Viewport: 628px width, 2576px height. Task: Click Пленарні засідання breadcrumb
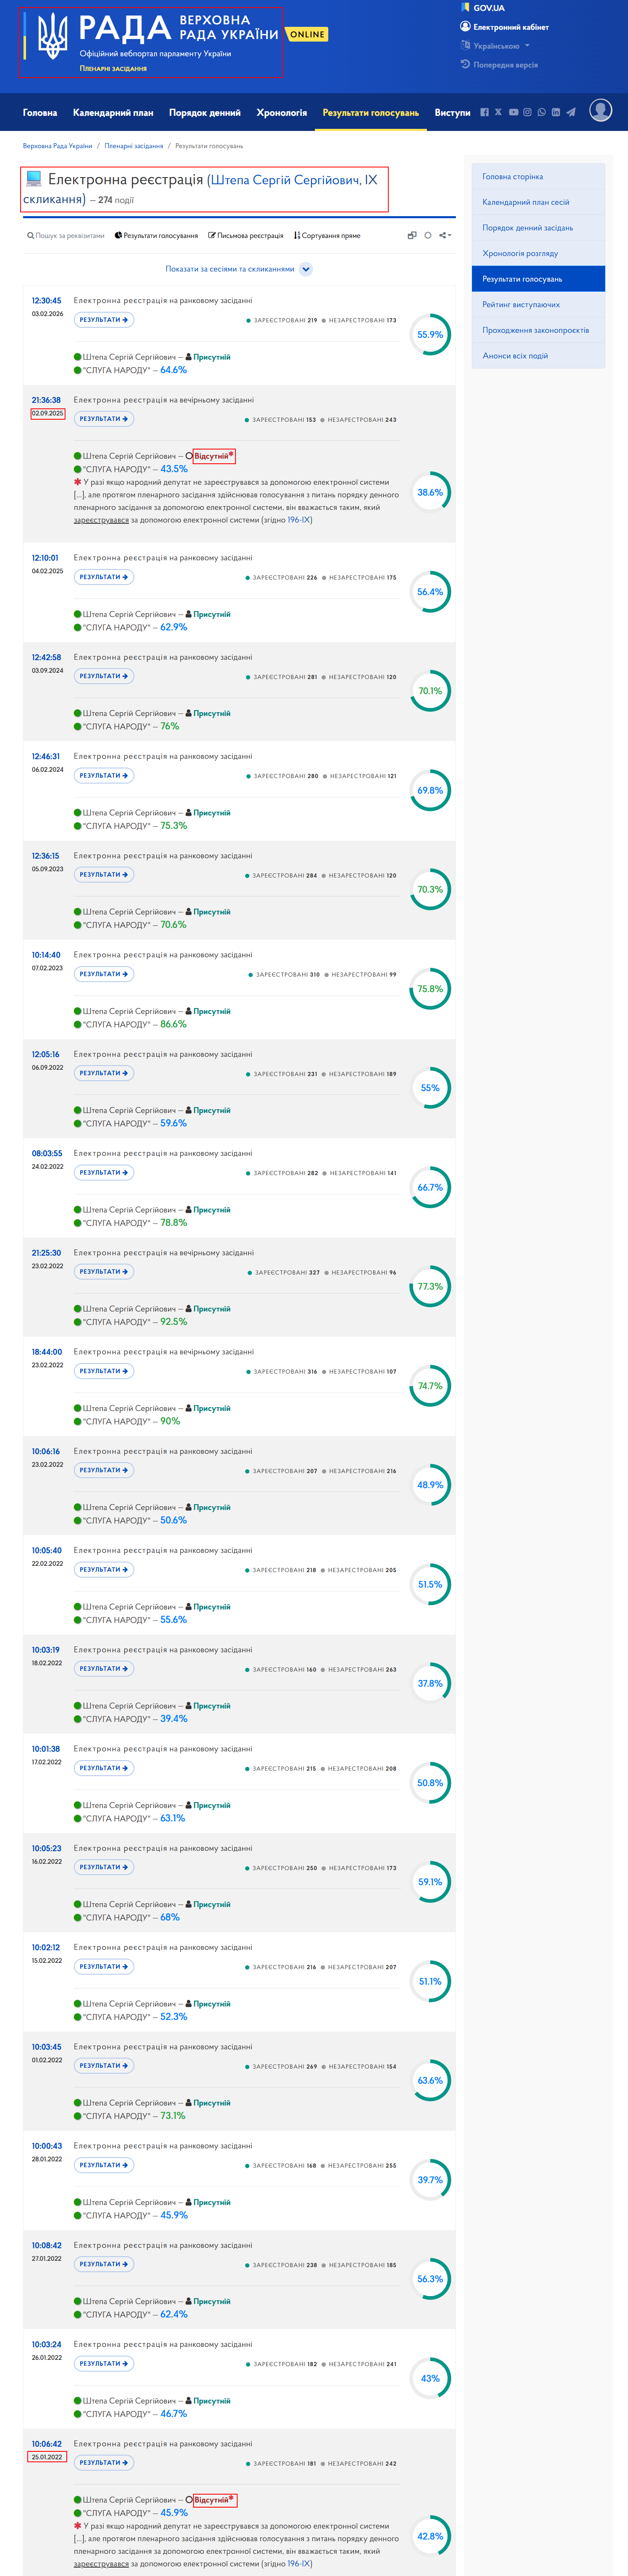click(134, 146)
